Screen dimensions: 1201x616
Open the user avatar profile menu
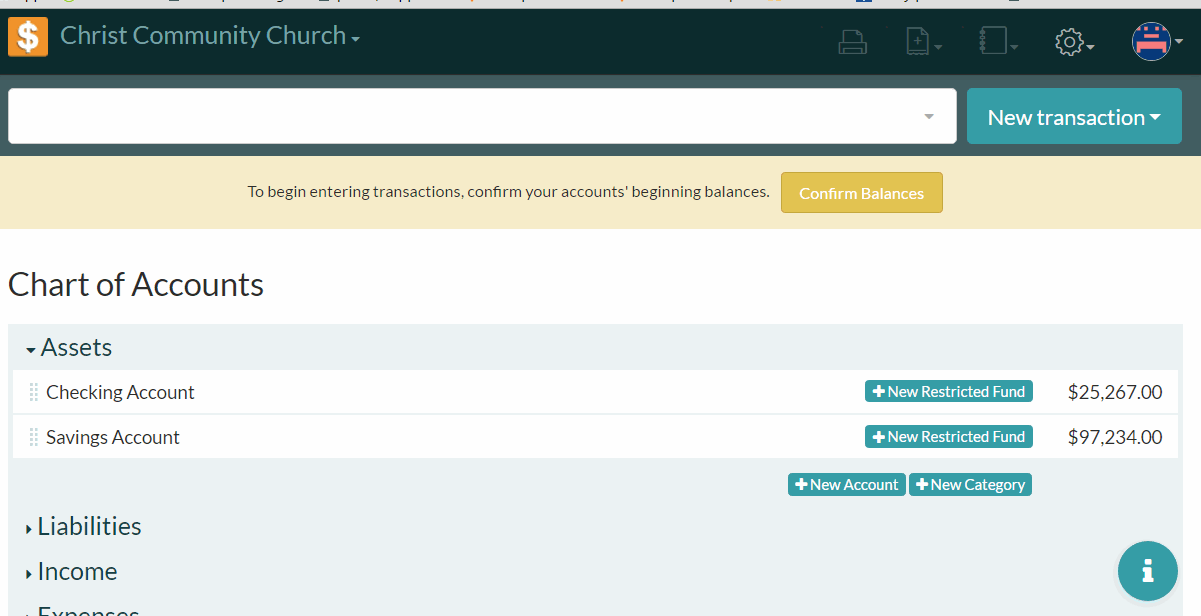click(1157, 42)
